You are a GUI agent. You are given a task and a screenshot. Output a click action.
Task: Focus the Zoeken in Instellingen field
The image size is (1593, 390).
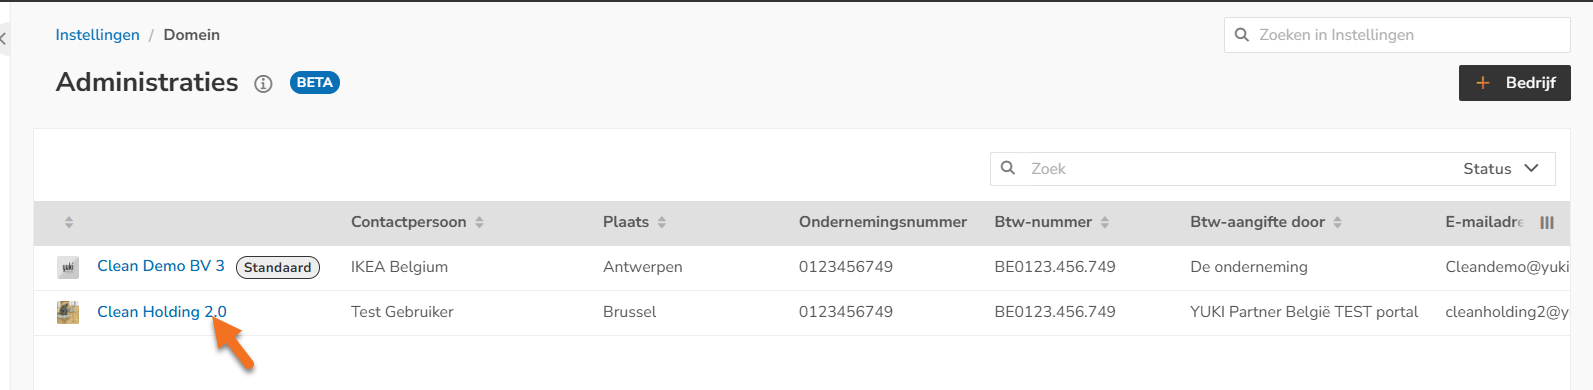pos(1397,35)
